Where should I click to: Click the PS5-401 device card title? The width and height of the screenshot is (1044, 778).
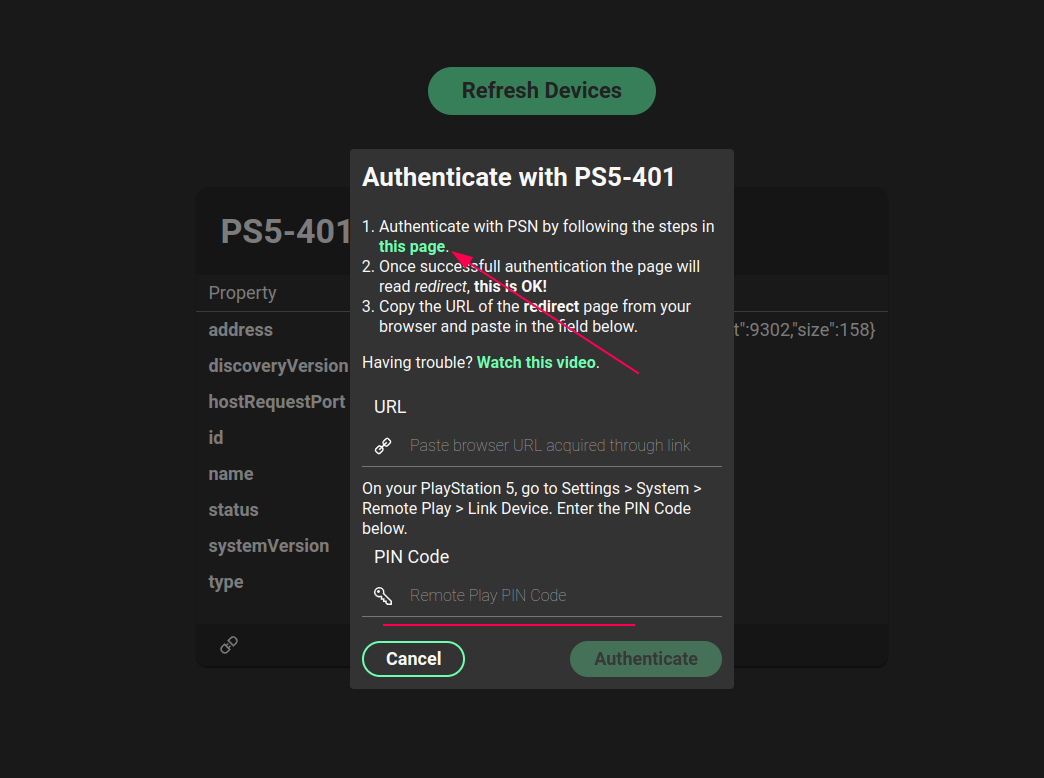286,232
